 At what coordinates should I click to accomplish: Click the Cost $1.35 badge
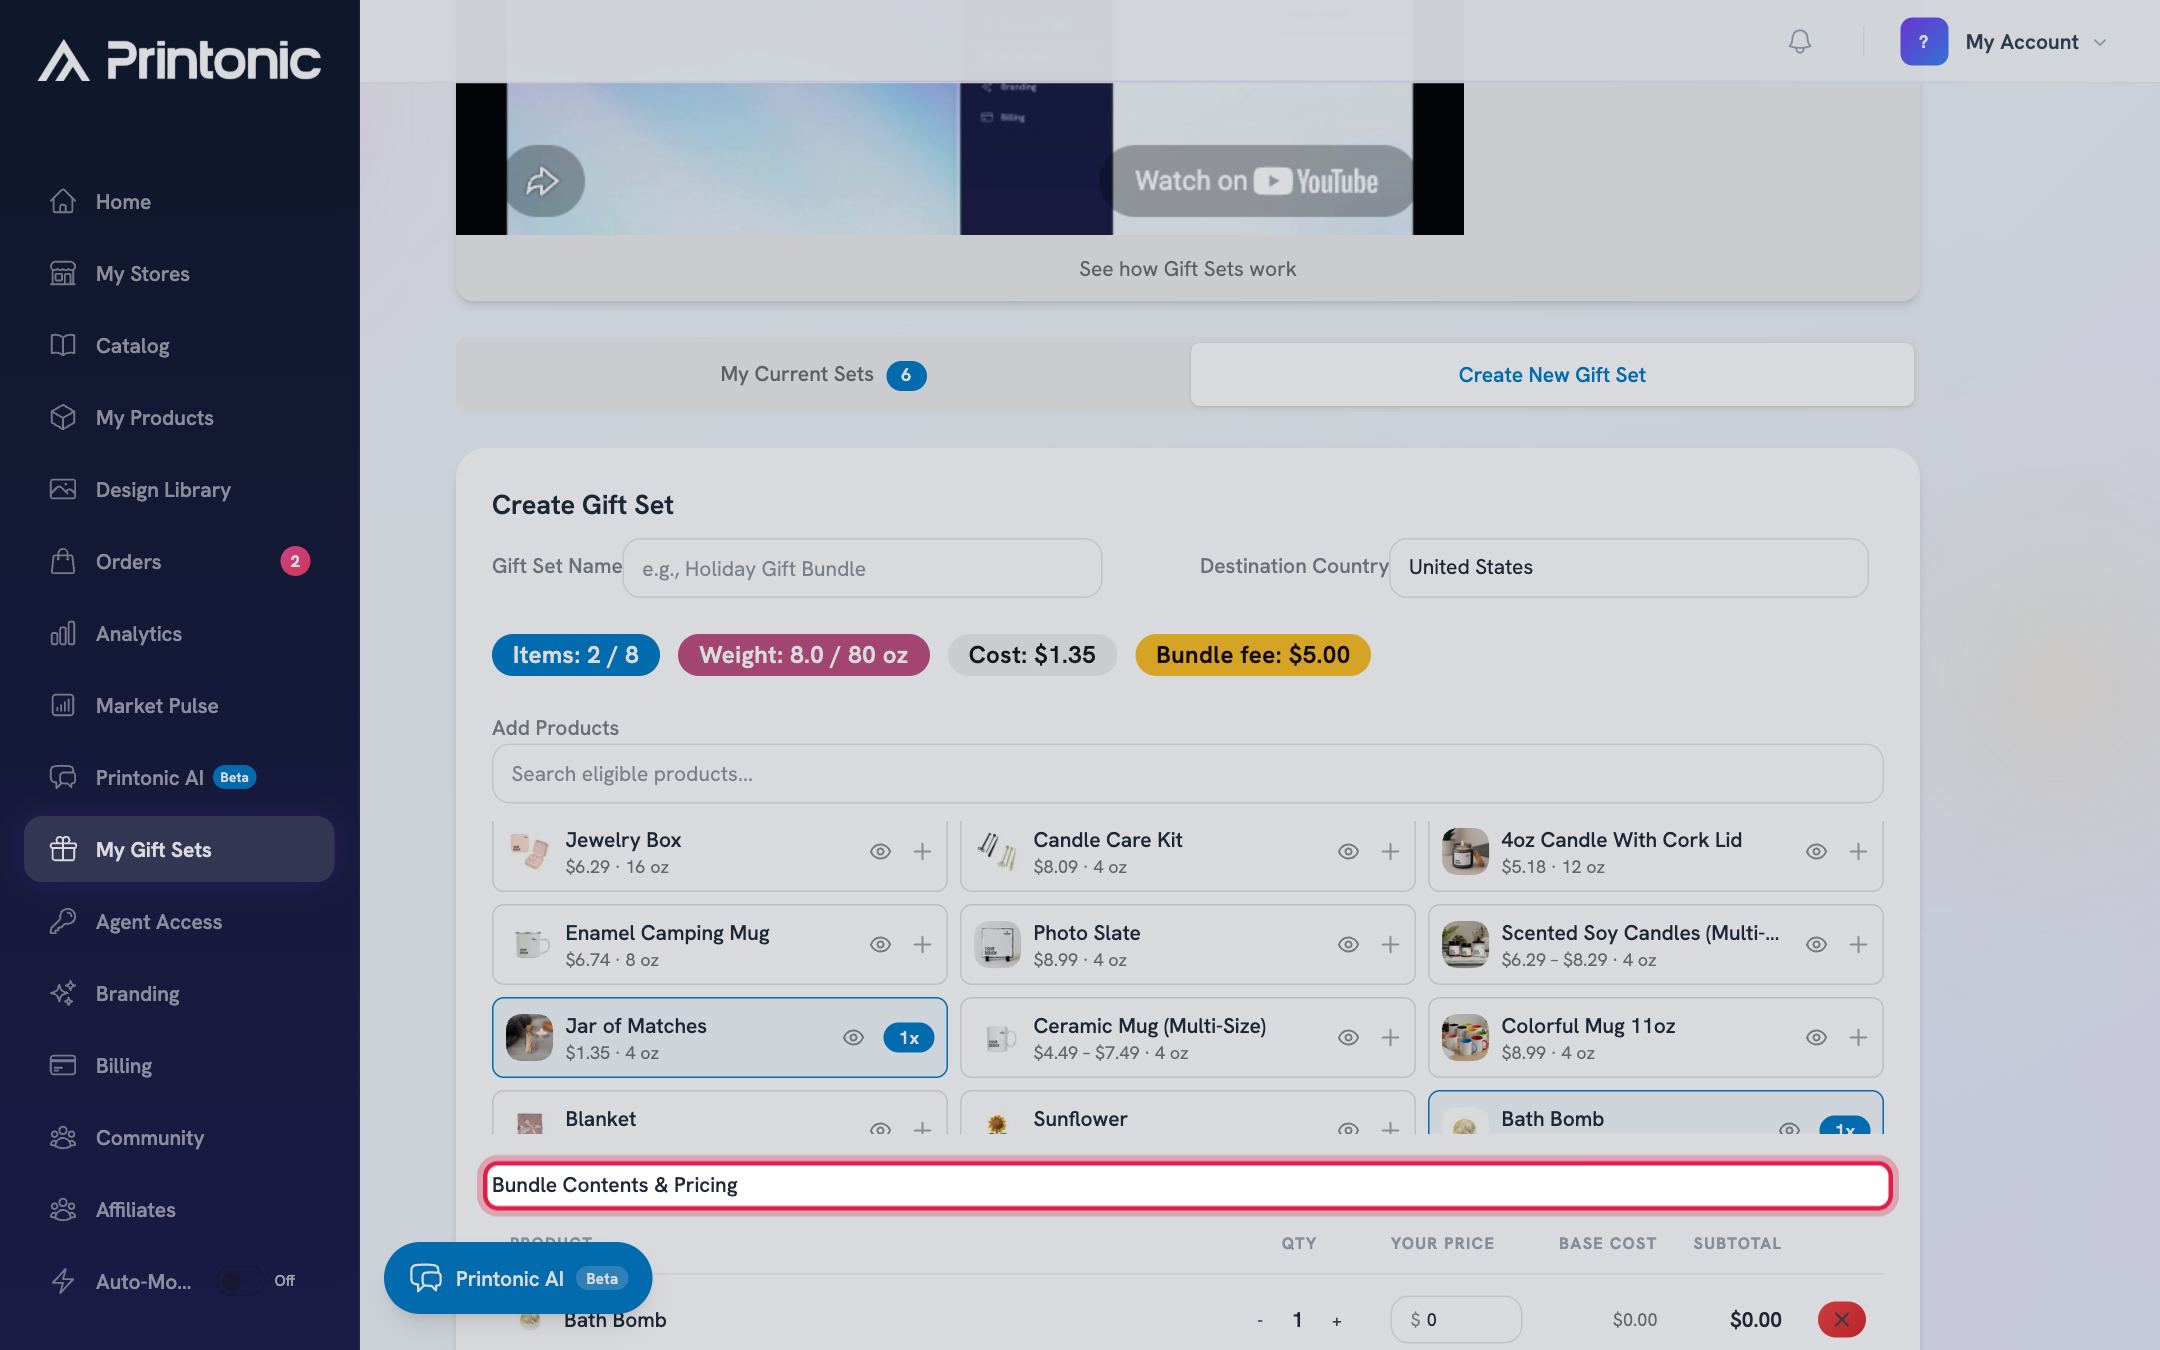[x=1032, y=655]
